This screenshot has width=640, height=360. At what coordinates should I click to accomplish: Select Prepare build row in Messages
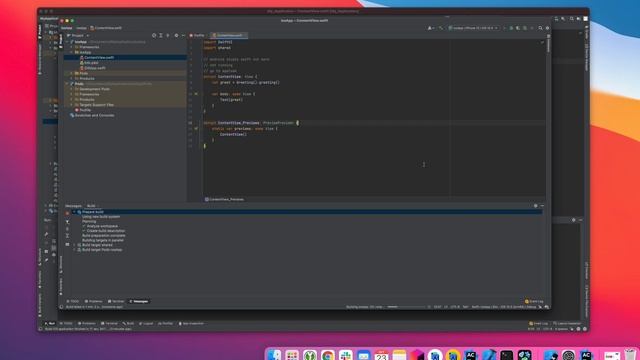pos(307,212)
